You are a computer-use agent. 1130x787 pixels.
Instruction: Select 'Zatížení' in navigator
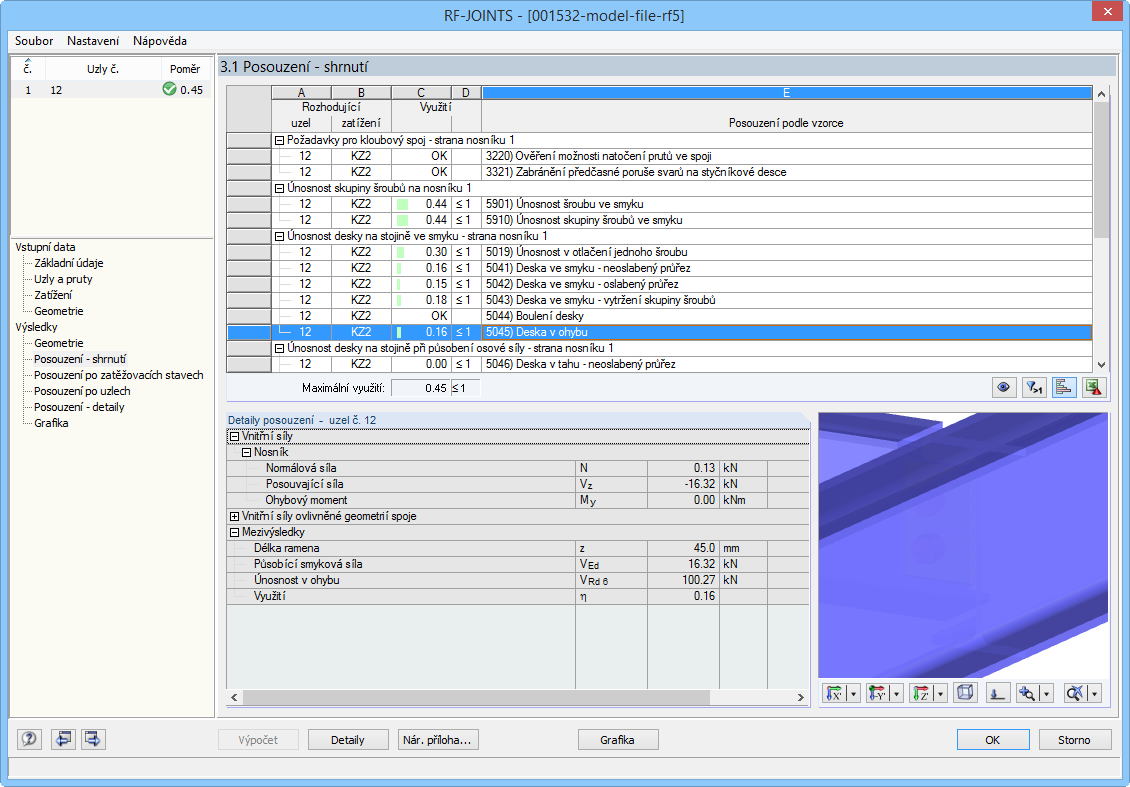click(53, 295)
